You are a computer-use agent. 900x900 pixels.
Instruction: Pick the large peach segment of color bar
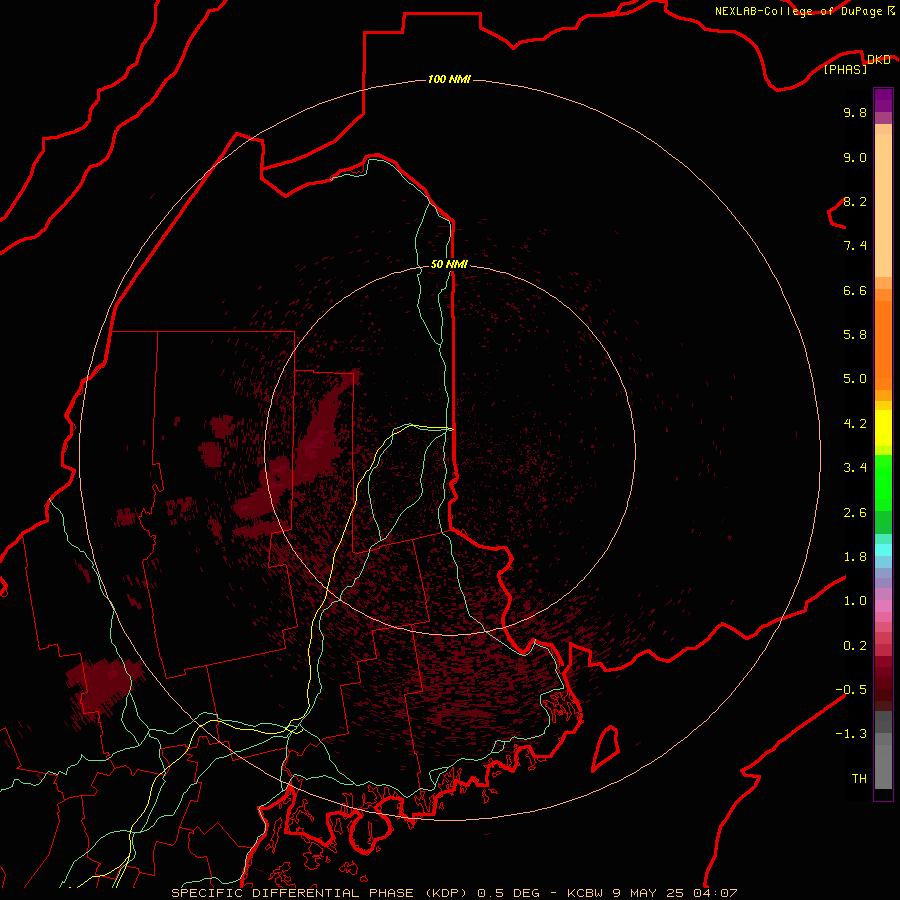click(x=883, y=205)
